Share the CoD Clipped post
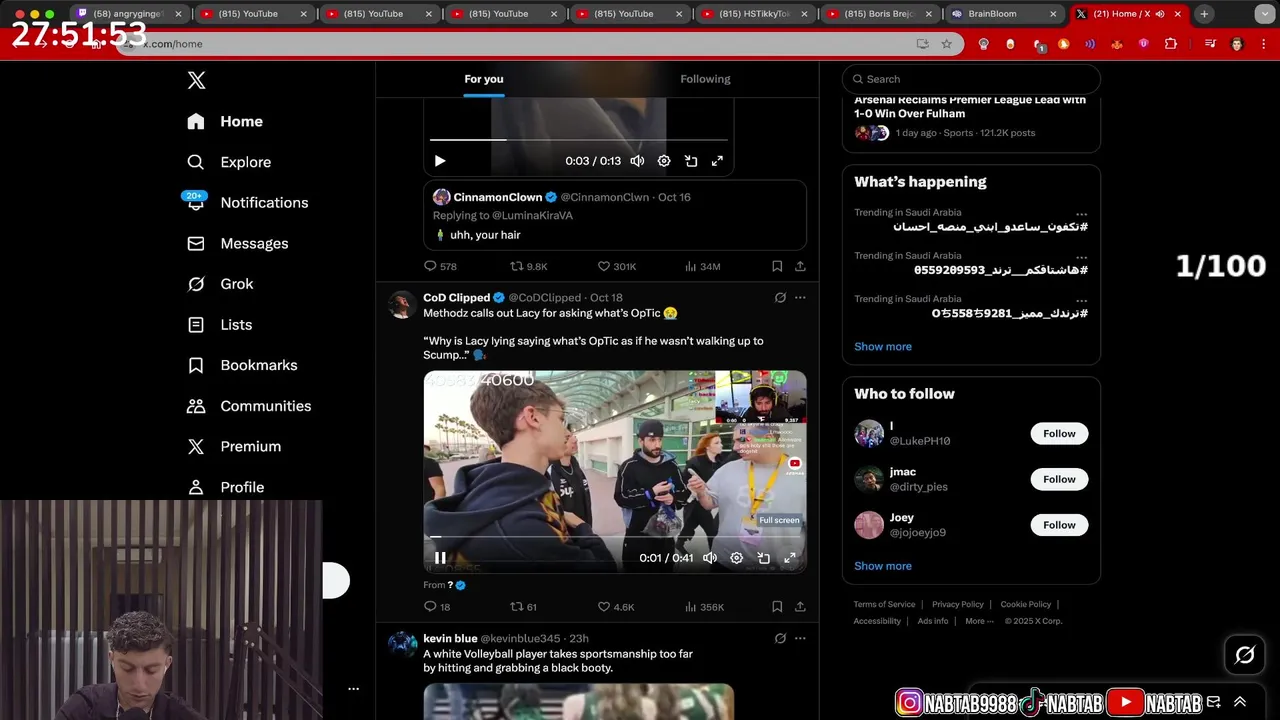 pyautogui.click(x=800, y=607)
